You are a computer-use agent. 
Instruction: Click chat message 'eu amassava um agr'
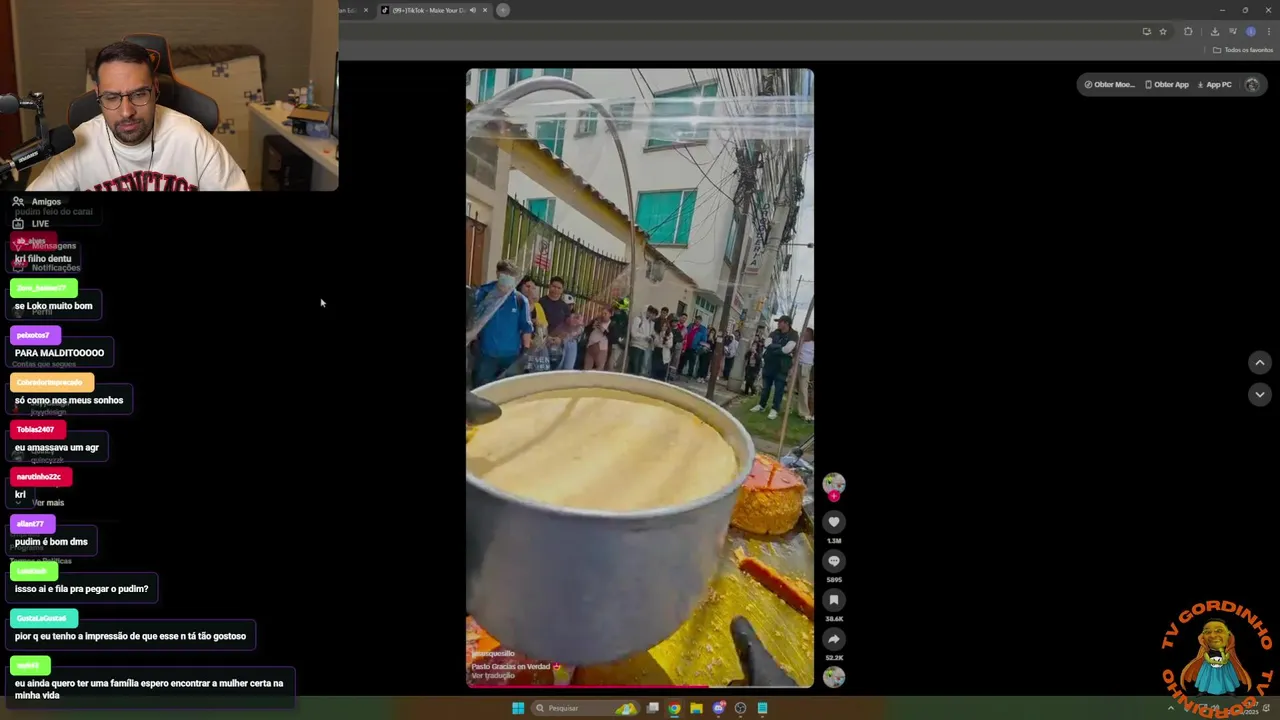(57, 447)
